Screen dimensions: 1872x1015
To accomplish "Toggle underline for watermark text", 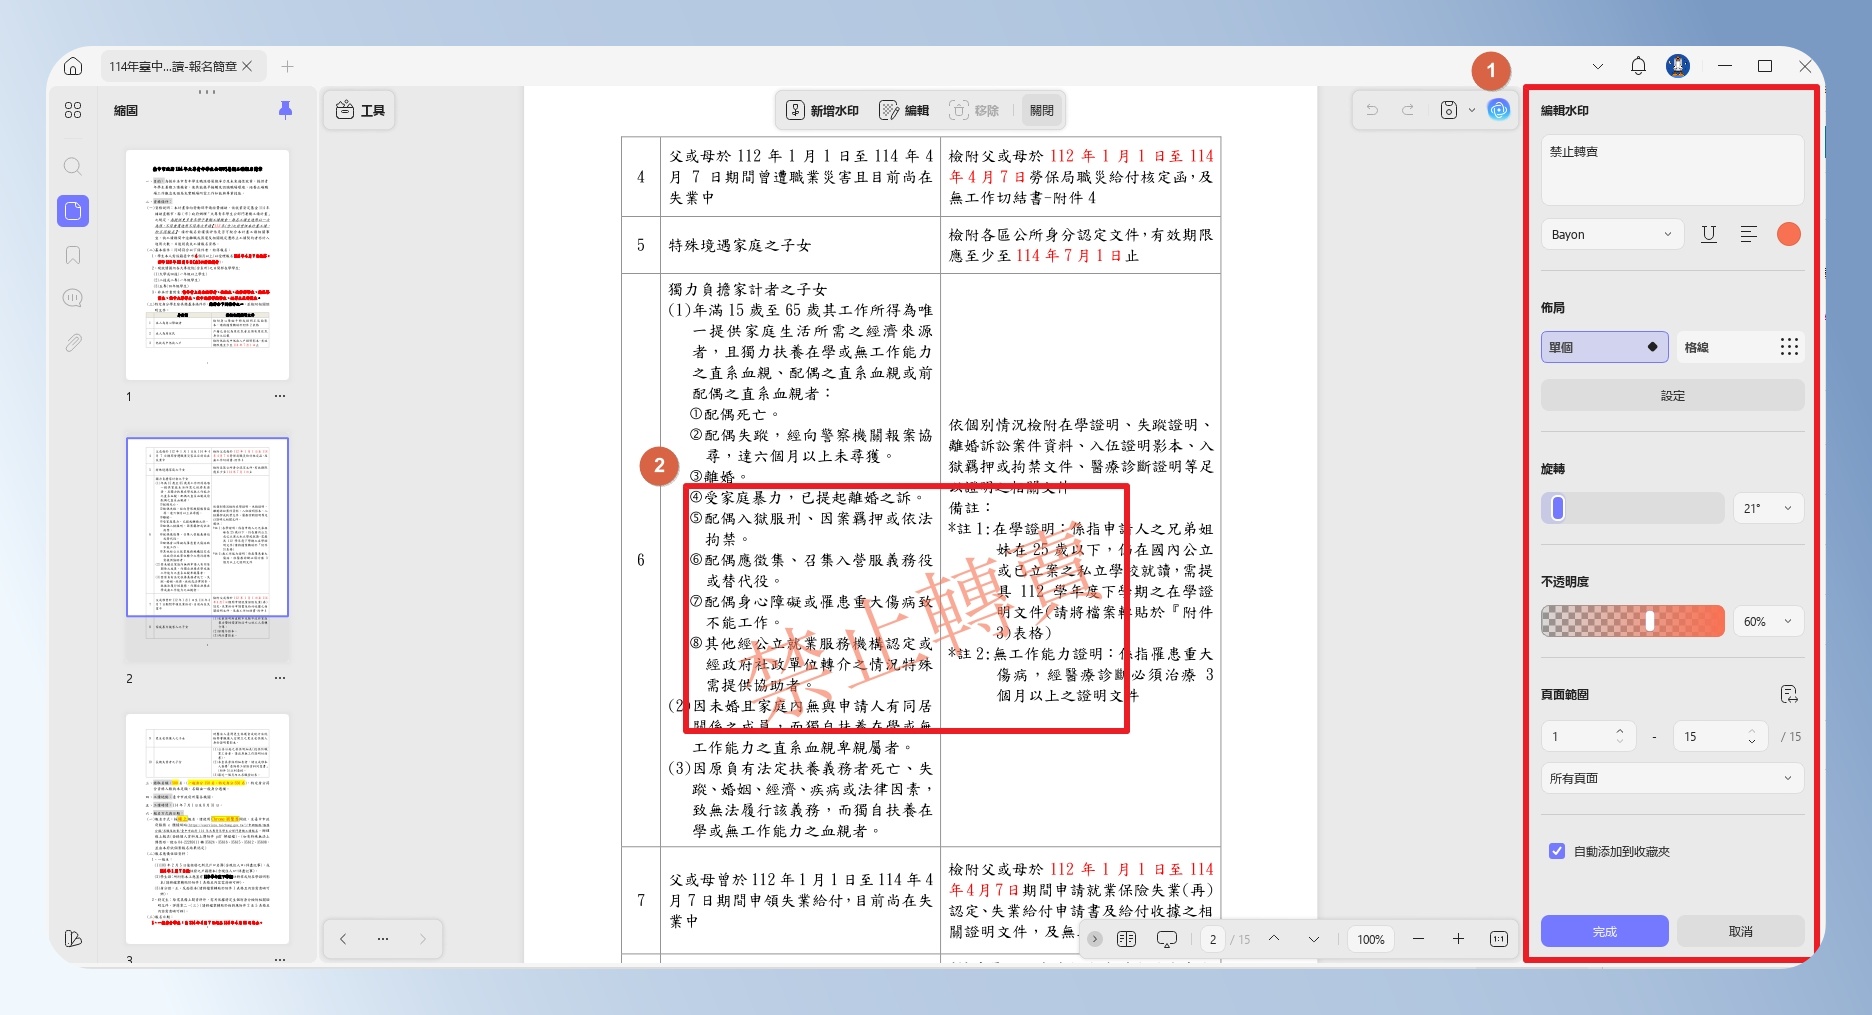I will [1709, 235].
